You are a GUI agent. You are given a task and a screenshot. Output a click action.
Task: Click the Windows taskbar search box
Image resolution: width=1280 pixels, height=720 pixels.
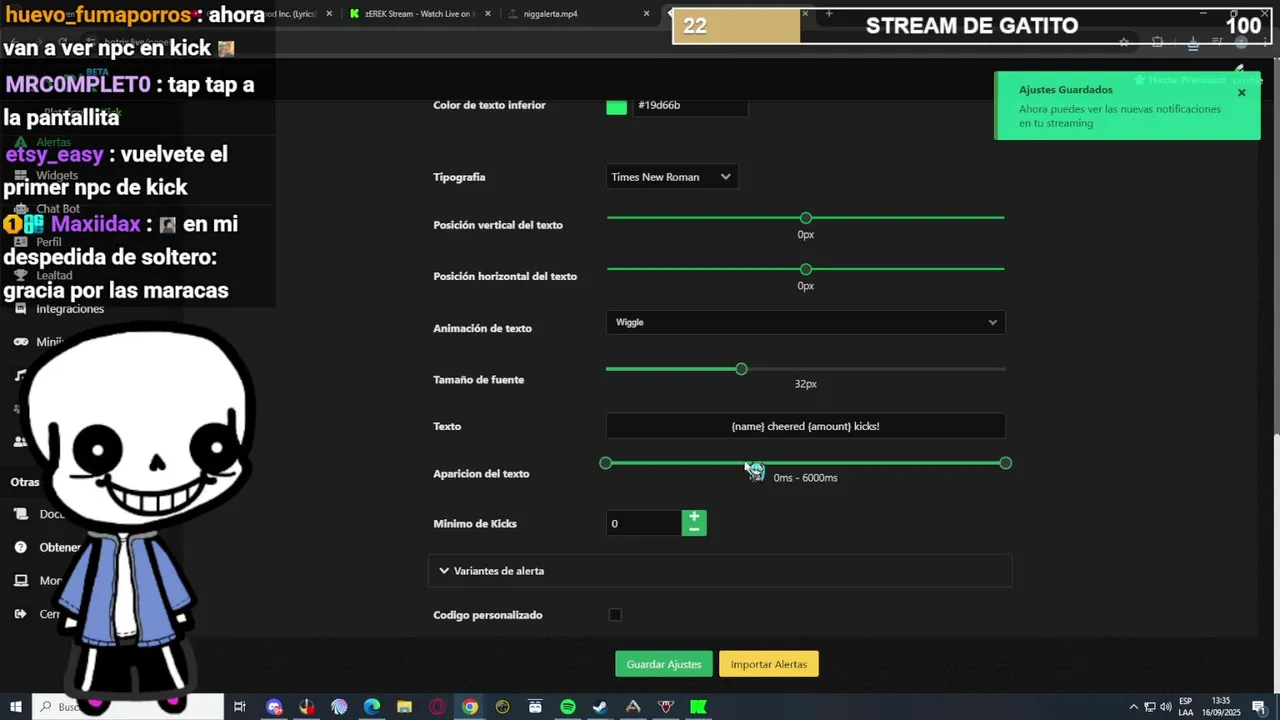[x=130, y=707]
